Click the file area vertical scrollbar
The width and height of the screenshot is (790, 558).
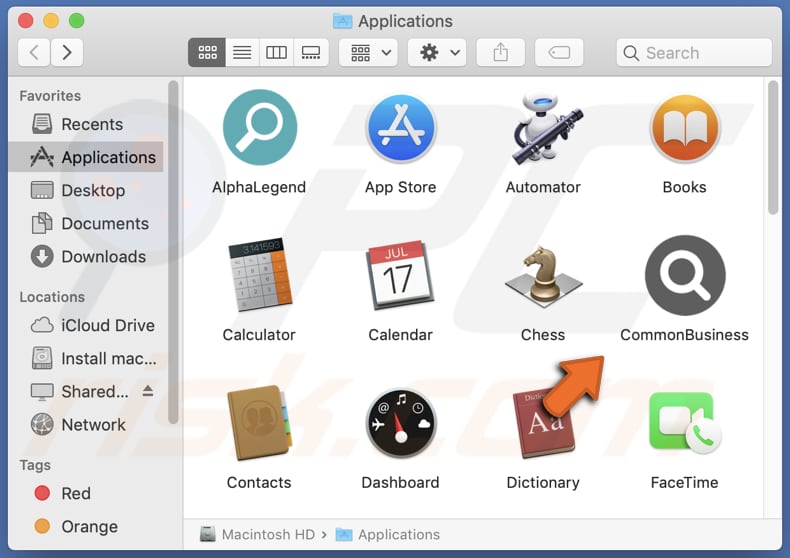773,148
